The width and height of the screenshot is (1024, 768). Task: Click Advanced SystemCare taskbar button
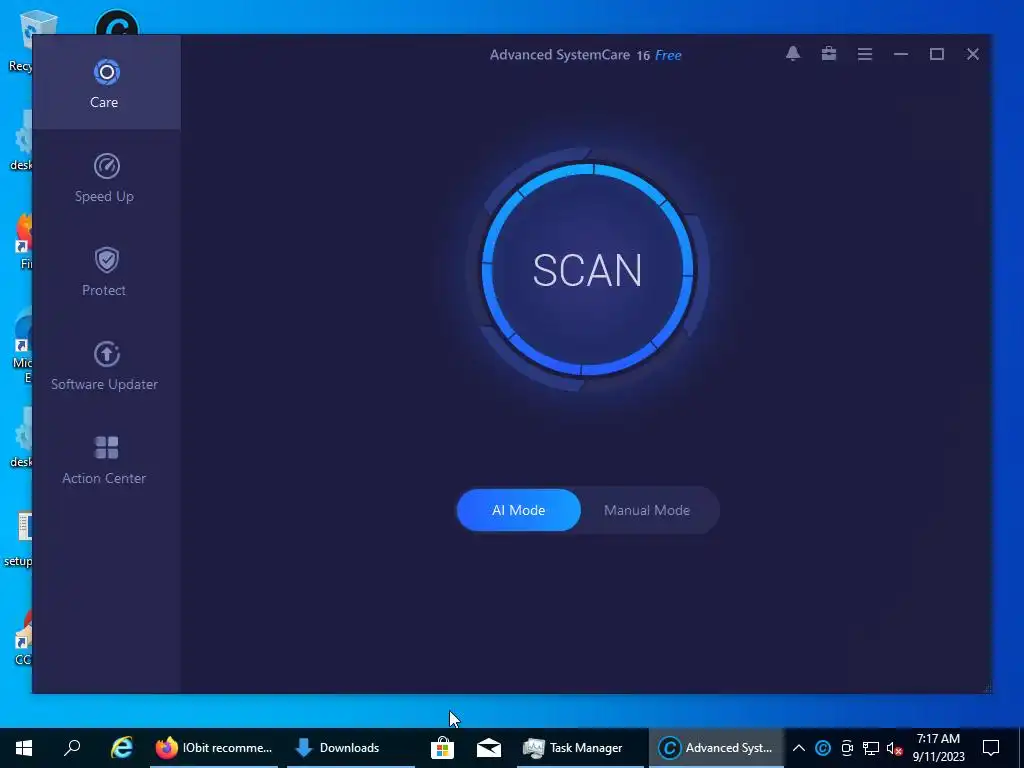(x=716, y=748)
